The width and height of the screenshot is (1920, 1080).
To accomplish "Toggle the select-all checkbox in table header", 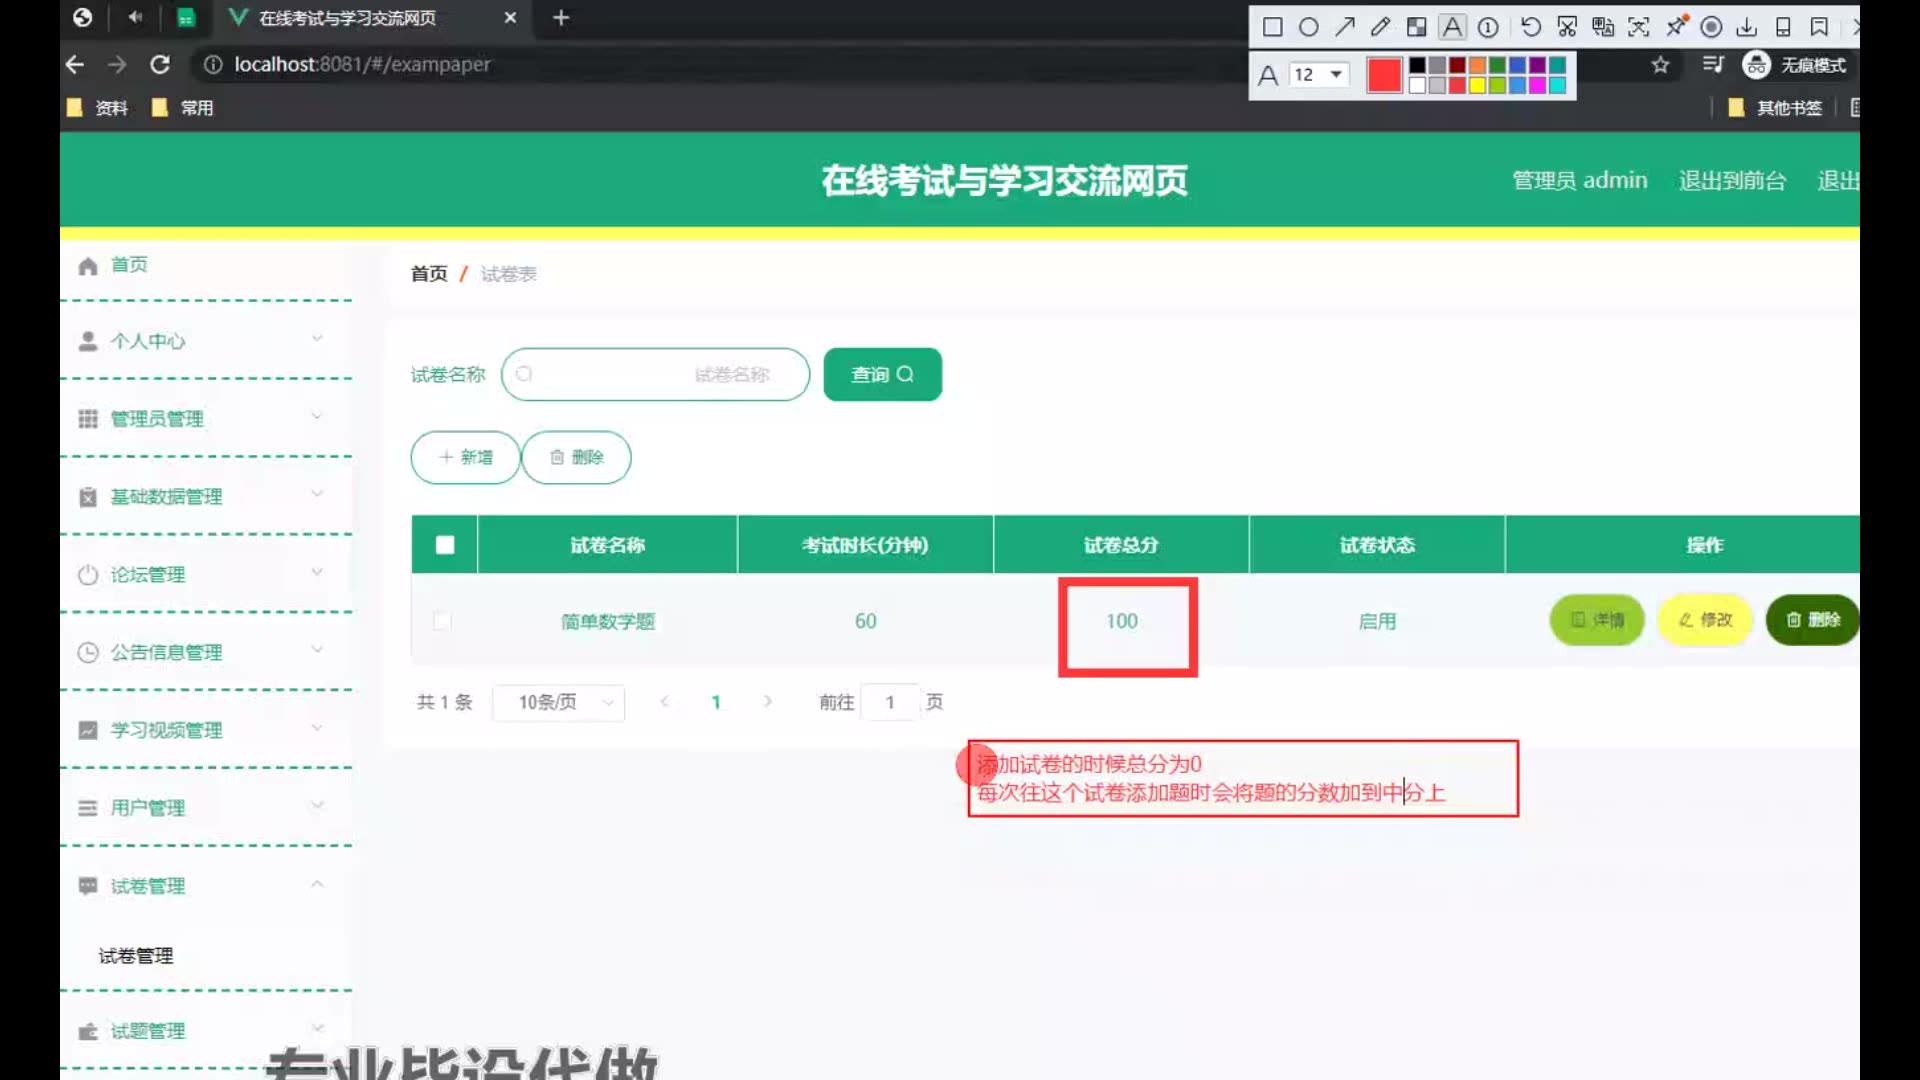I will [445, 545].
